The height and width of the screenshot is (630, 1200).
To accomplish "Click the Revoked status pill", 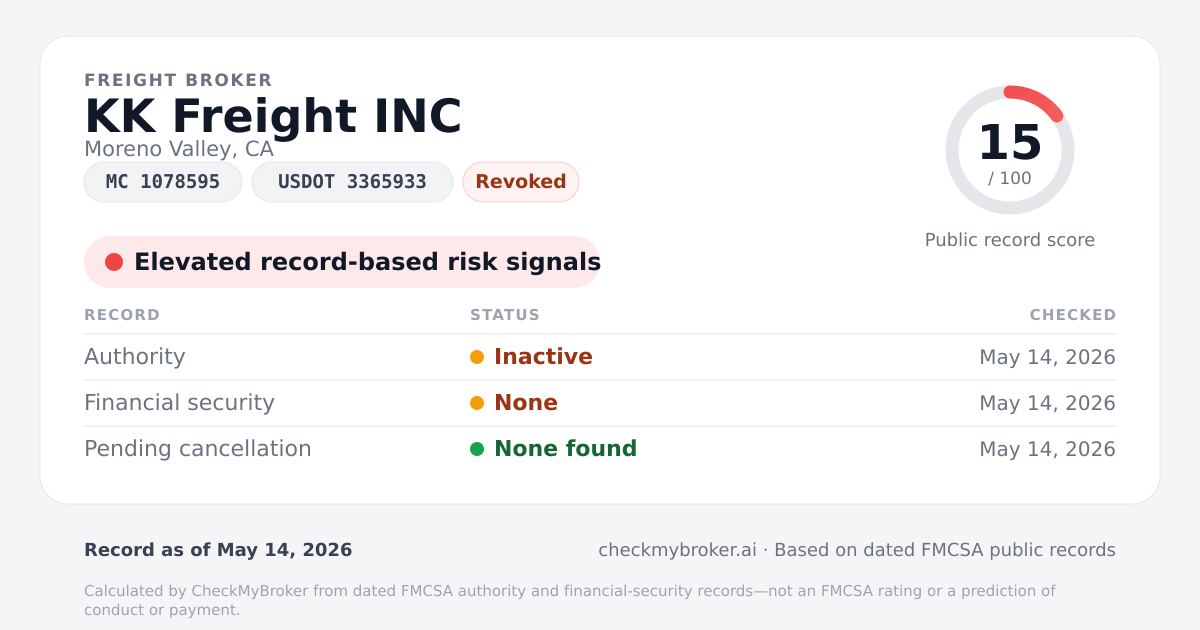I will click(x=521, y=182).
